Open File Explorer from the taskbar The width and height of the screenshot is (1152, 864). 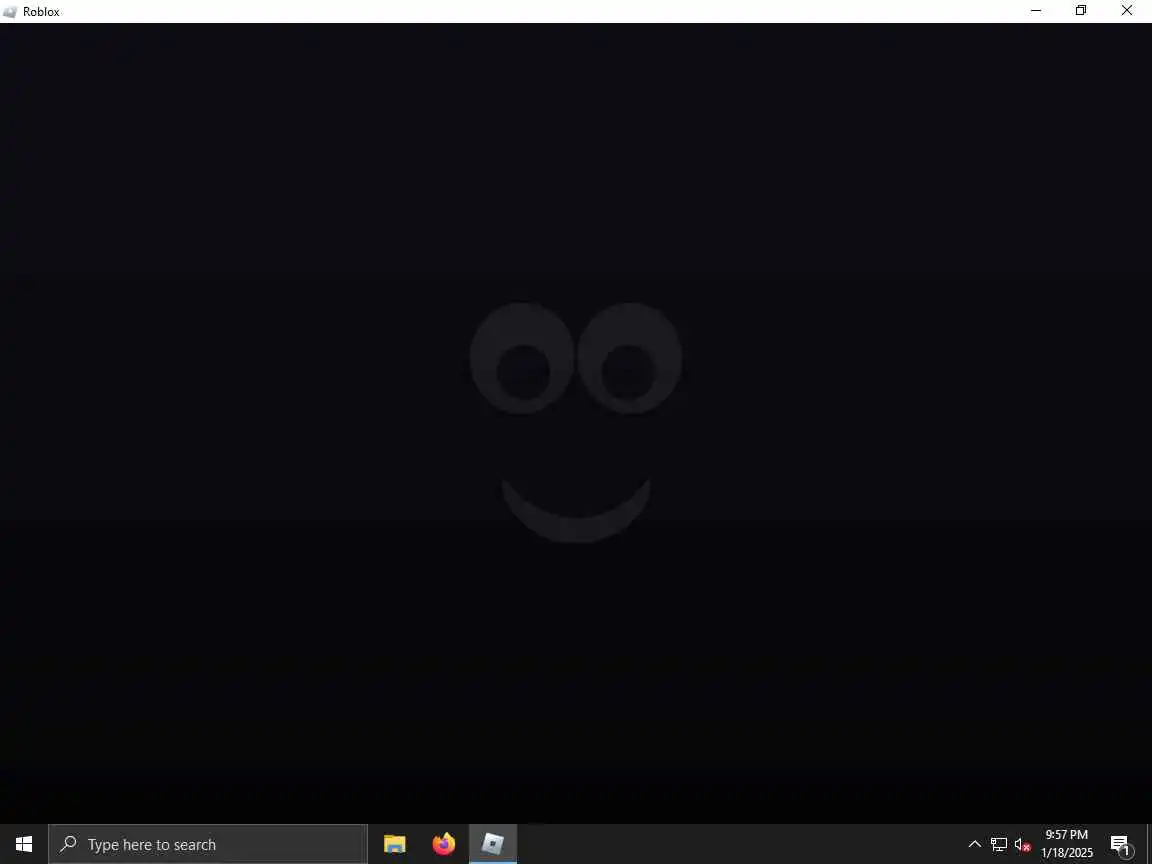395,844
